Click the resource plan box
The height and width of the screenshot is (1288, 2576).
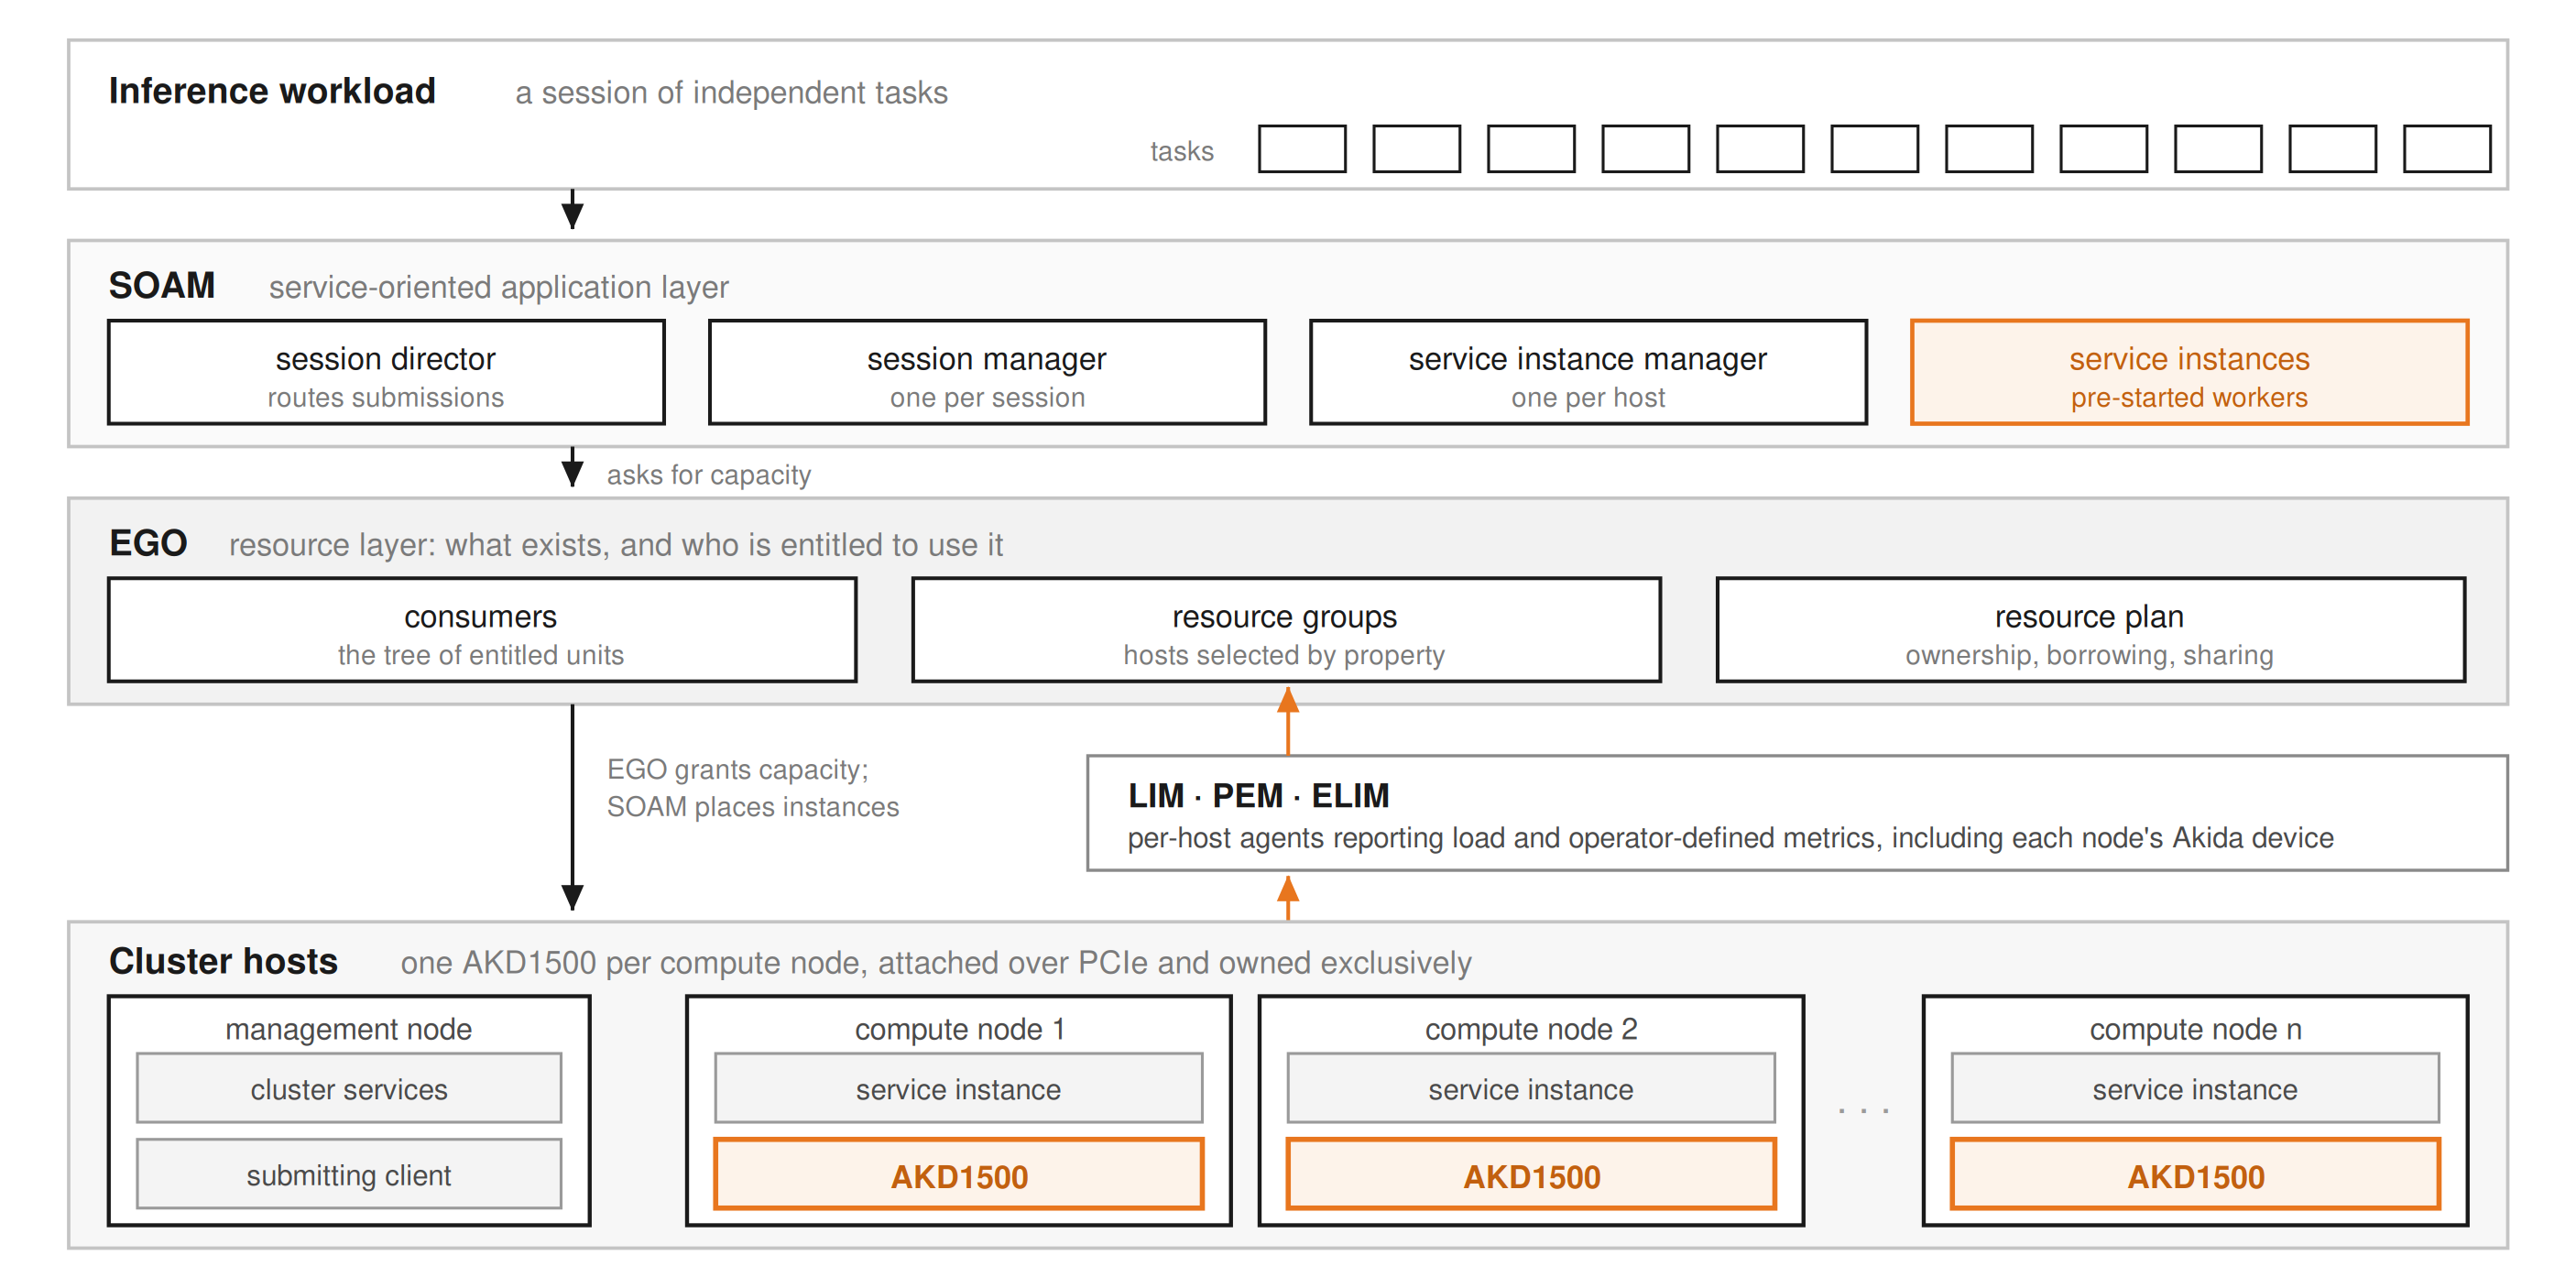point(2090,630)
